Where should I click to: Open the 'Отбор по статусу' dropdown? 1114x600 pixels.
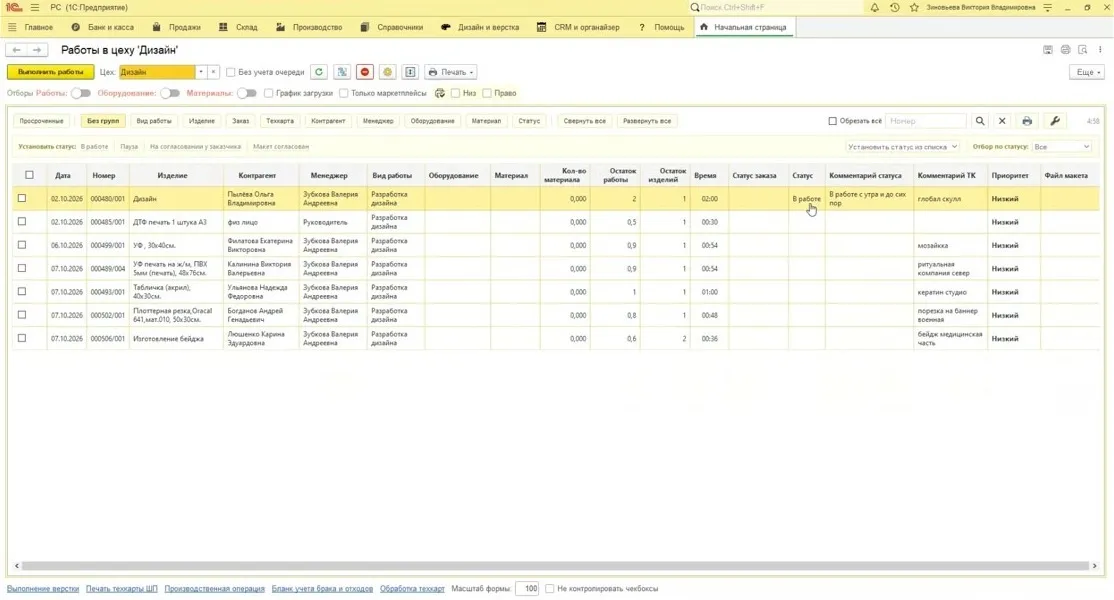click(1061, 146)
